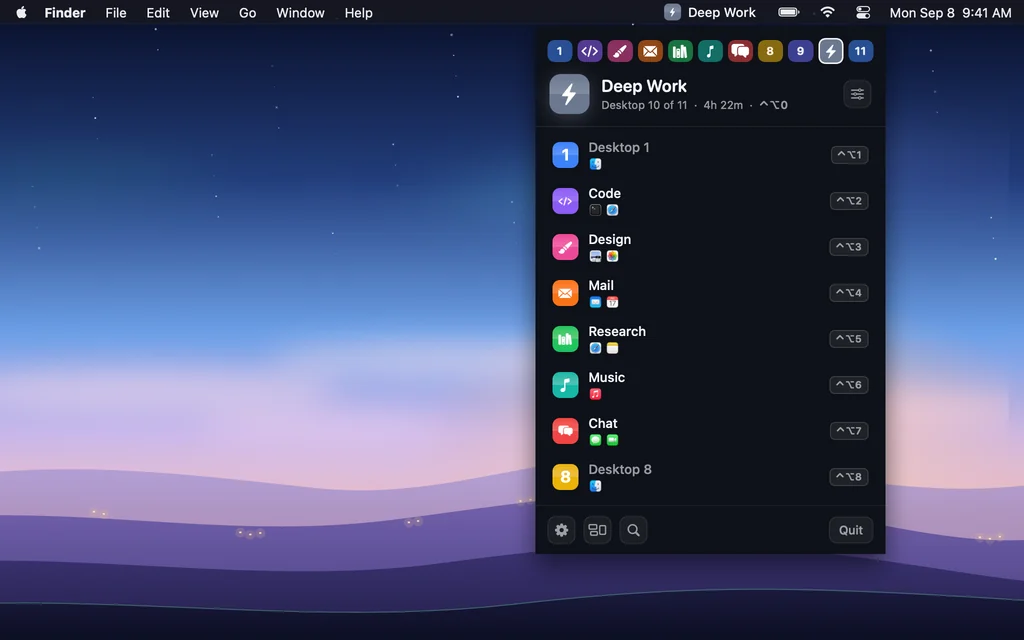Open Control Center in menu bar
The width and height of the screenshot is (1024, 640).
[x=863, y=12]
